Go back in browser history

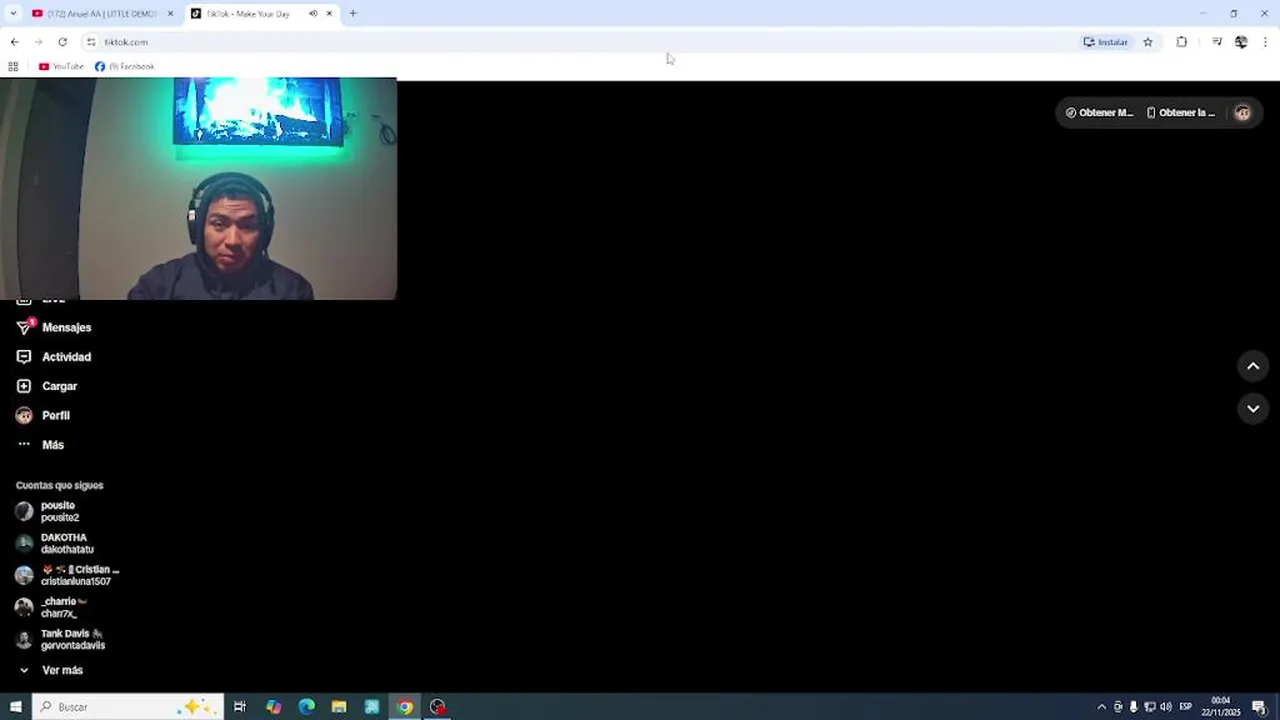pos(14,42)
